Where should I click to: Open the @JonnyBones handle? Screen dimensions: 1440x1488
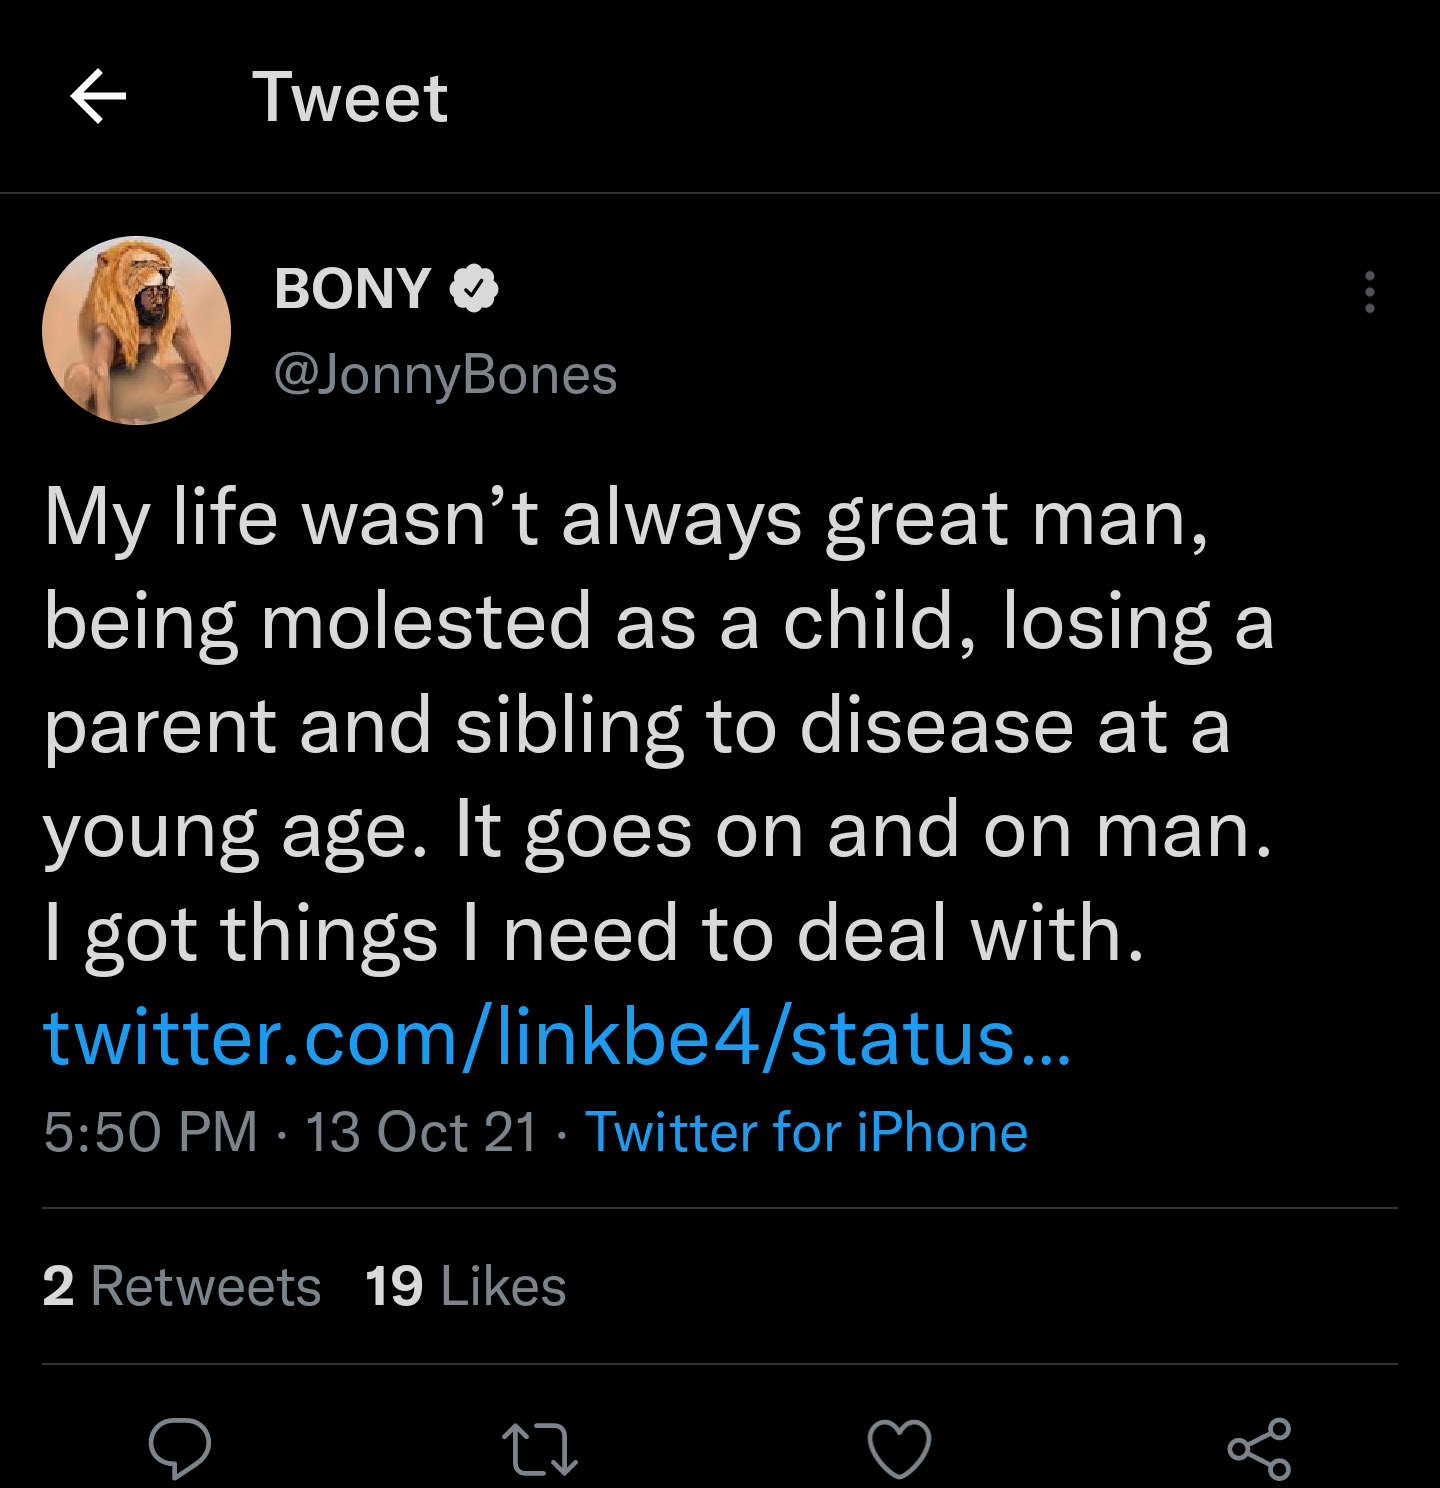[446, 375]
